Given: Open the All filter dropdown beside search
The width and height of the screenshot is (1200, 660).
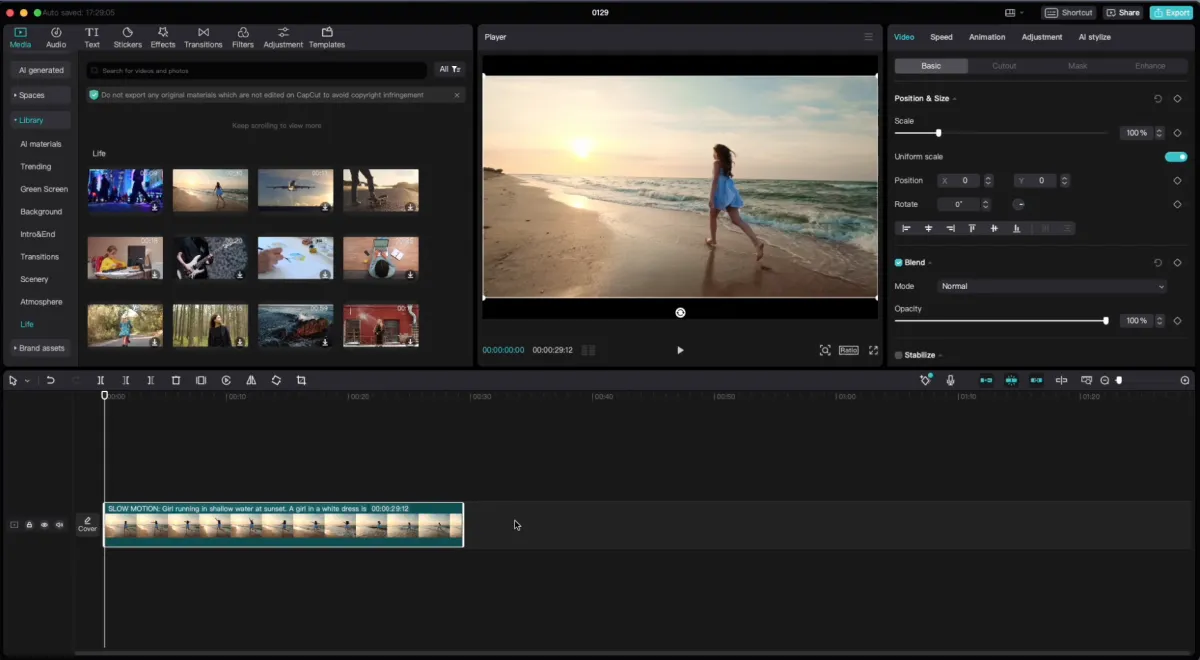Looking at the screenshot, I should pyautogui.click(x=450, y=70).
